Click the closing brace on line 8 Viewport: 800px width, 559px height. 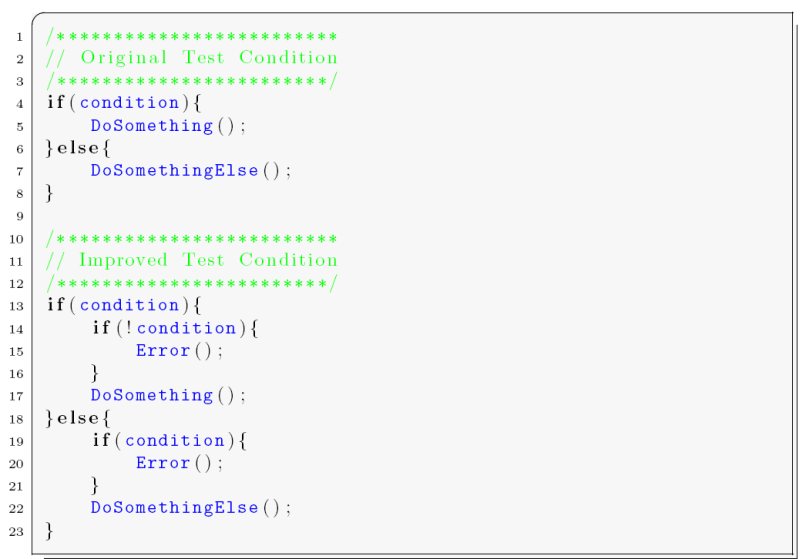tap(49, 193)
